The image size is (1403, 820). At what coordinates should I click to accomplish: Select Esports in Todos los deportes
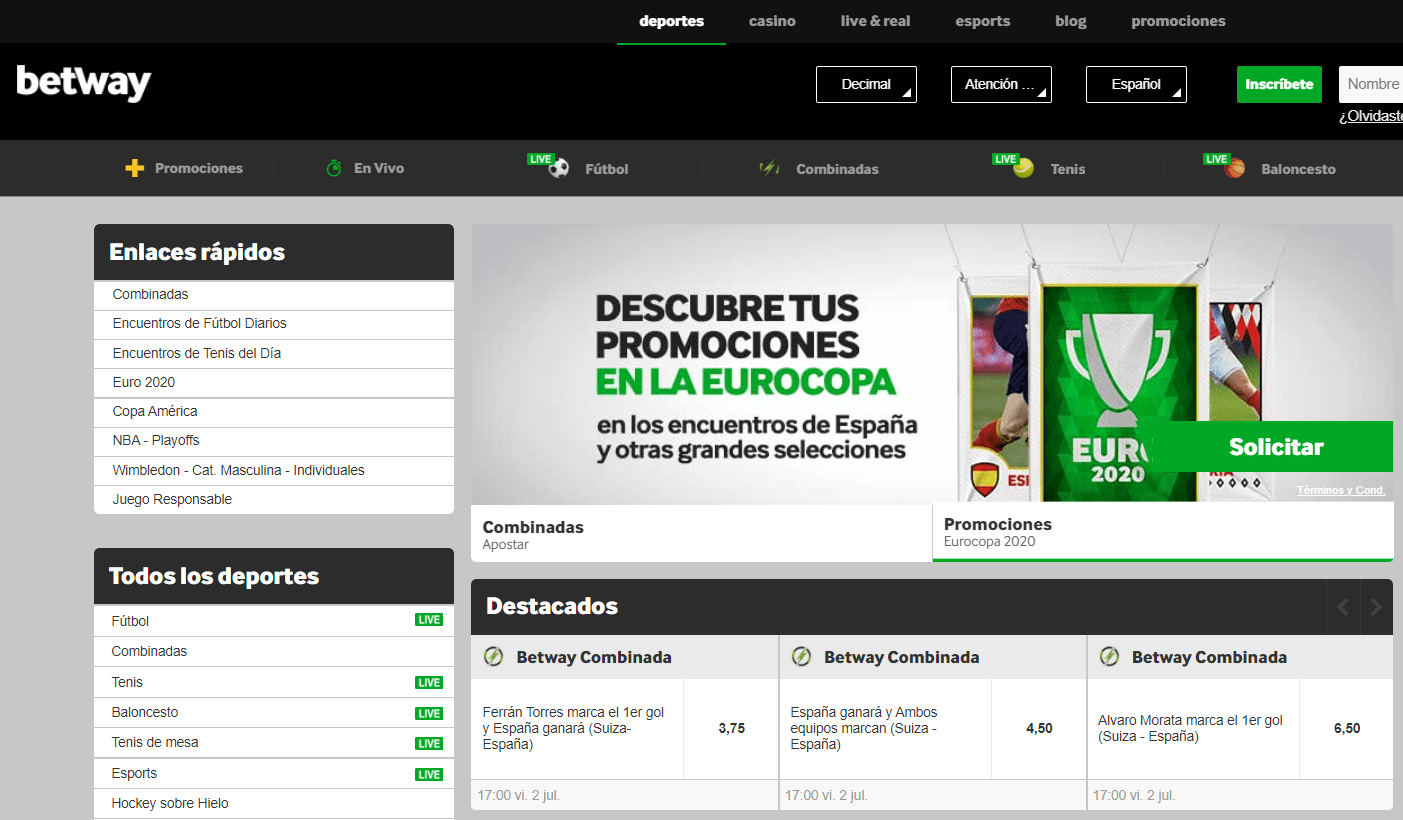click(274, 773)
